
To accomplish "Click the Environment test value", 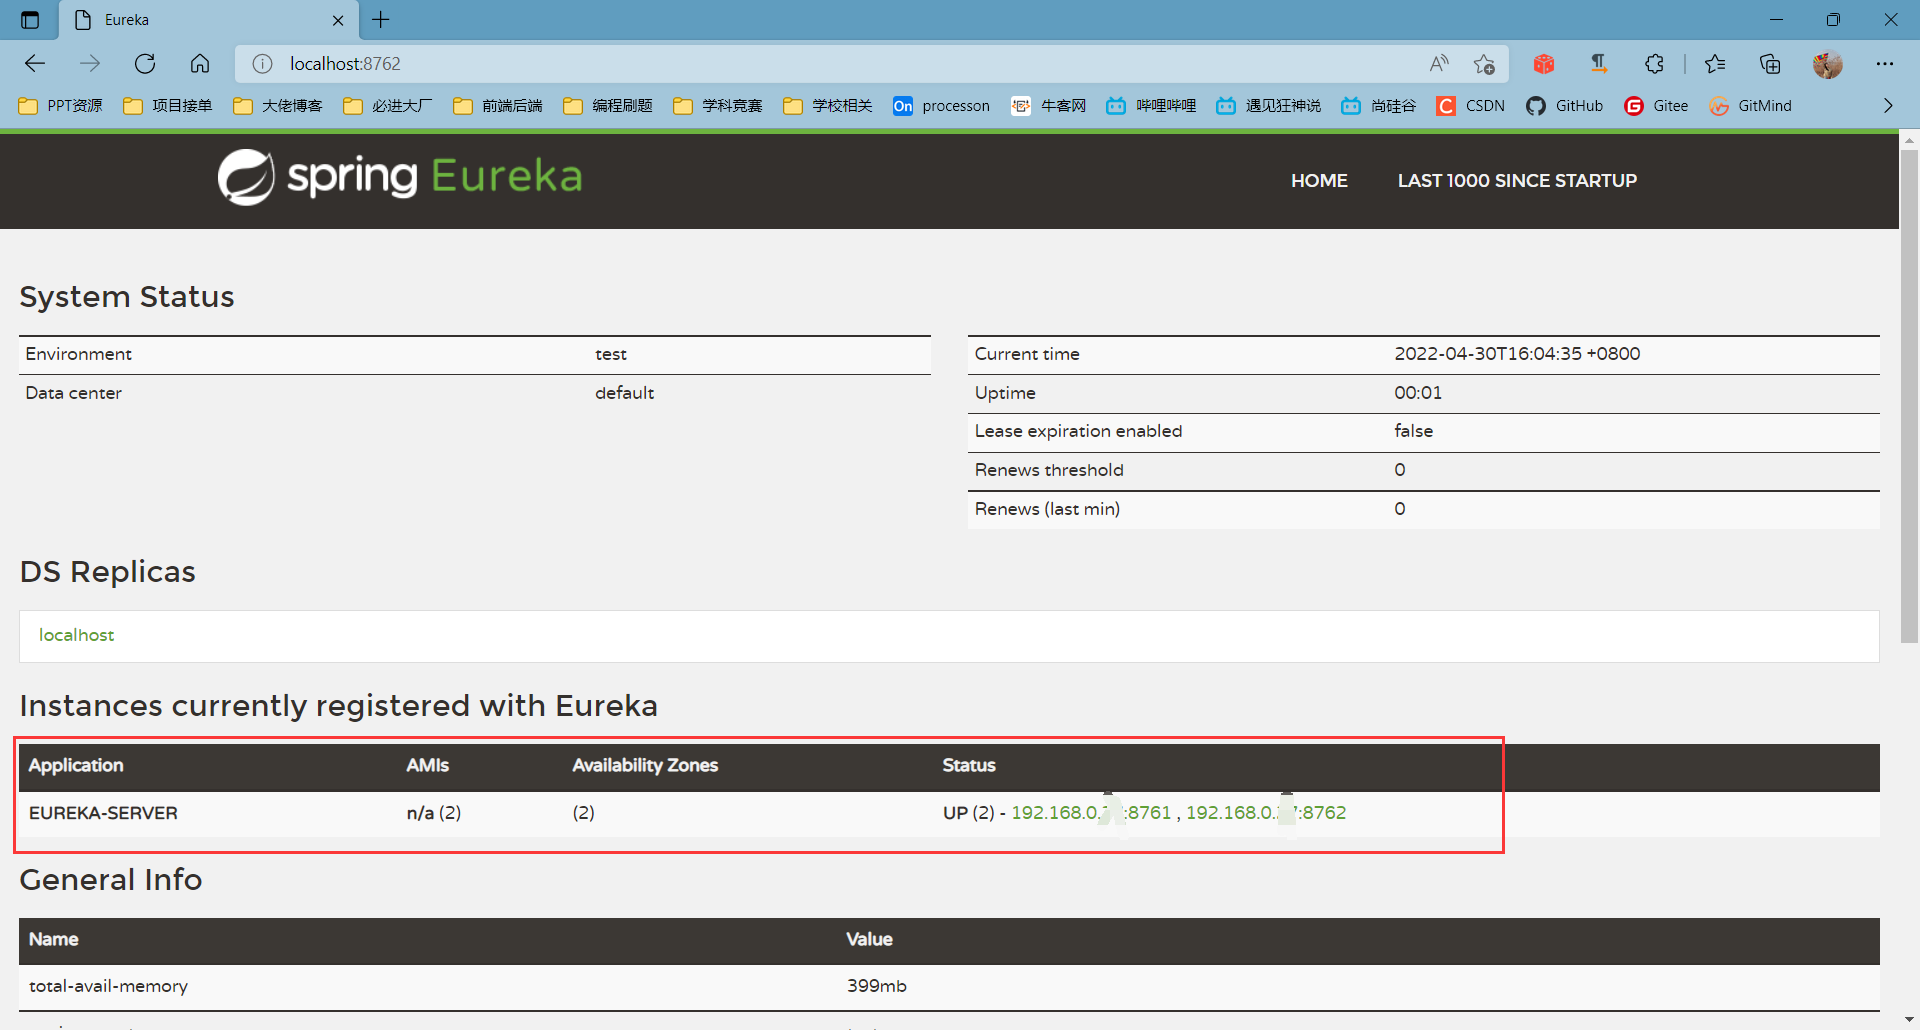I will pyautogui.click(x=610, y=354).
